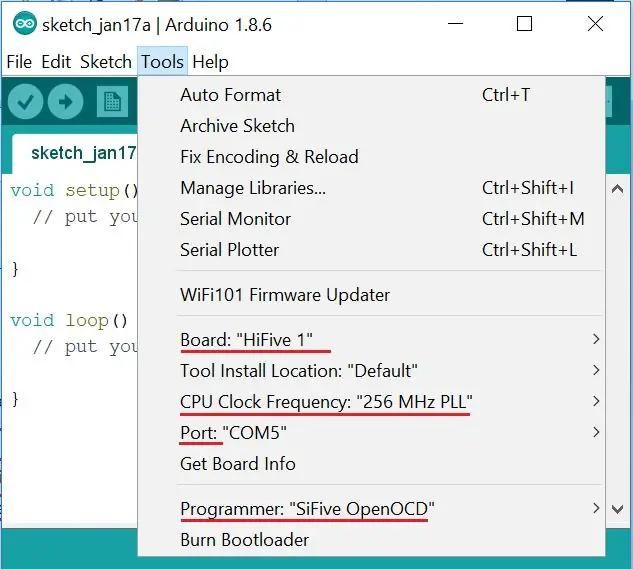The width and height of the screenshot is (633, 569).
Task: Open WiFi101 Firmware Updater
Action: coord(371,295)
